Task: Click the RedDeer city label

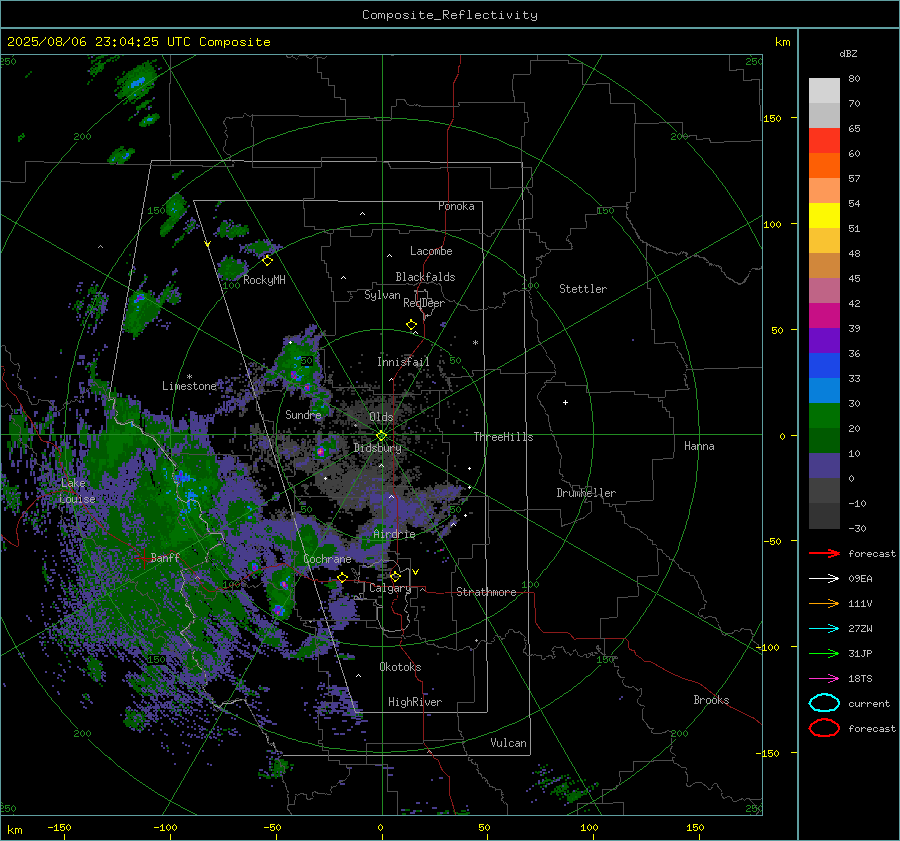Action: [424, 303]
